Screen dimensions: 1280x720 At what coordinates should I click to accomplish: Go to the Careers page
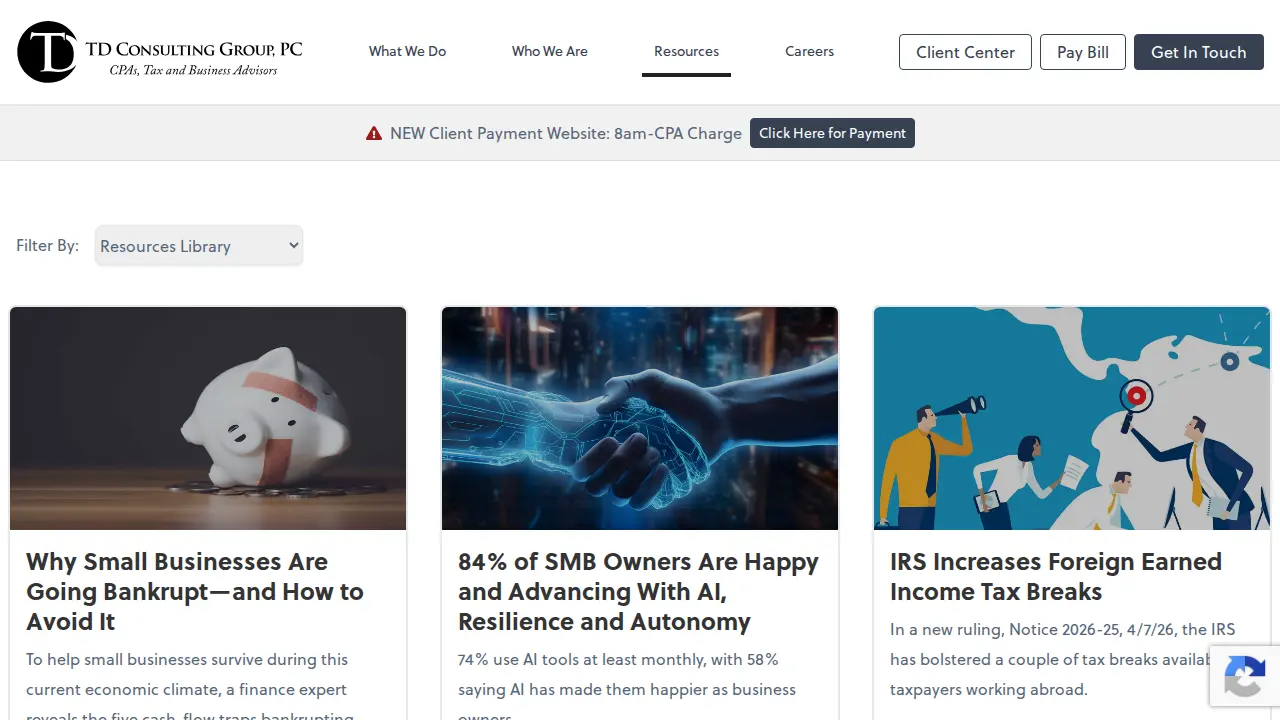click(809, 51)
